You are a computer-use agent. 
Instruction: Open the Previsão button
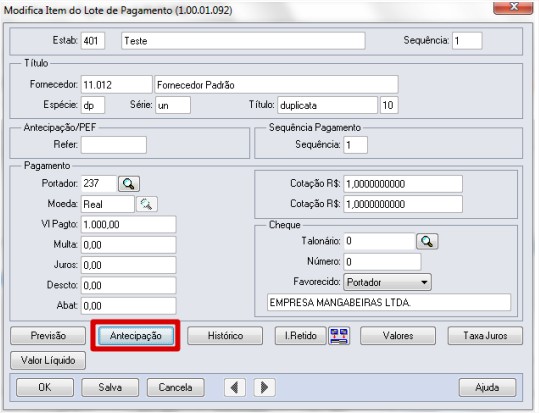[x=48, y=336]
